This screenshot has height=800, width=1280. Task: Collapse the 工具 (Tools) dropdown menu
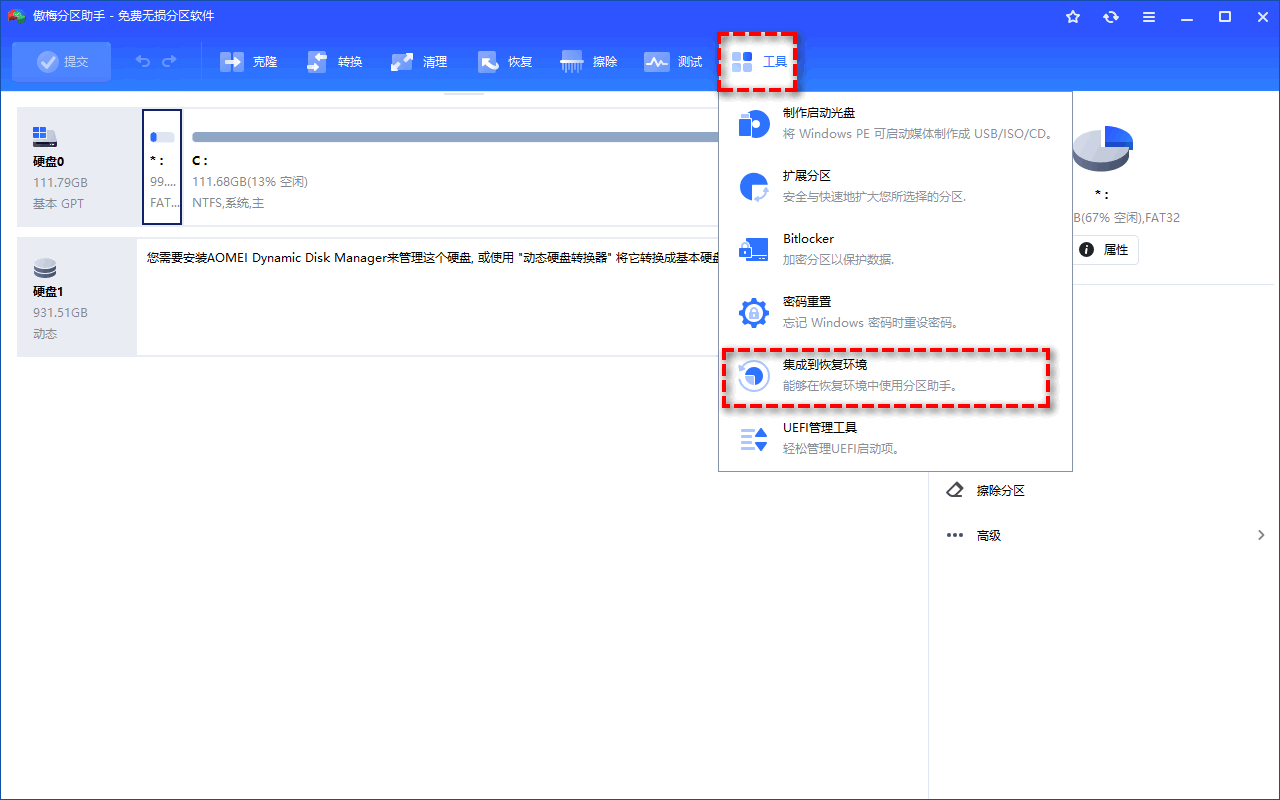click(758, 62)
